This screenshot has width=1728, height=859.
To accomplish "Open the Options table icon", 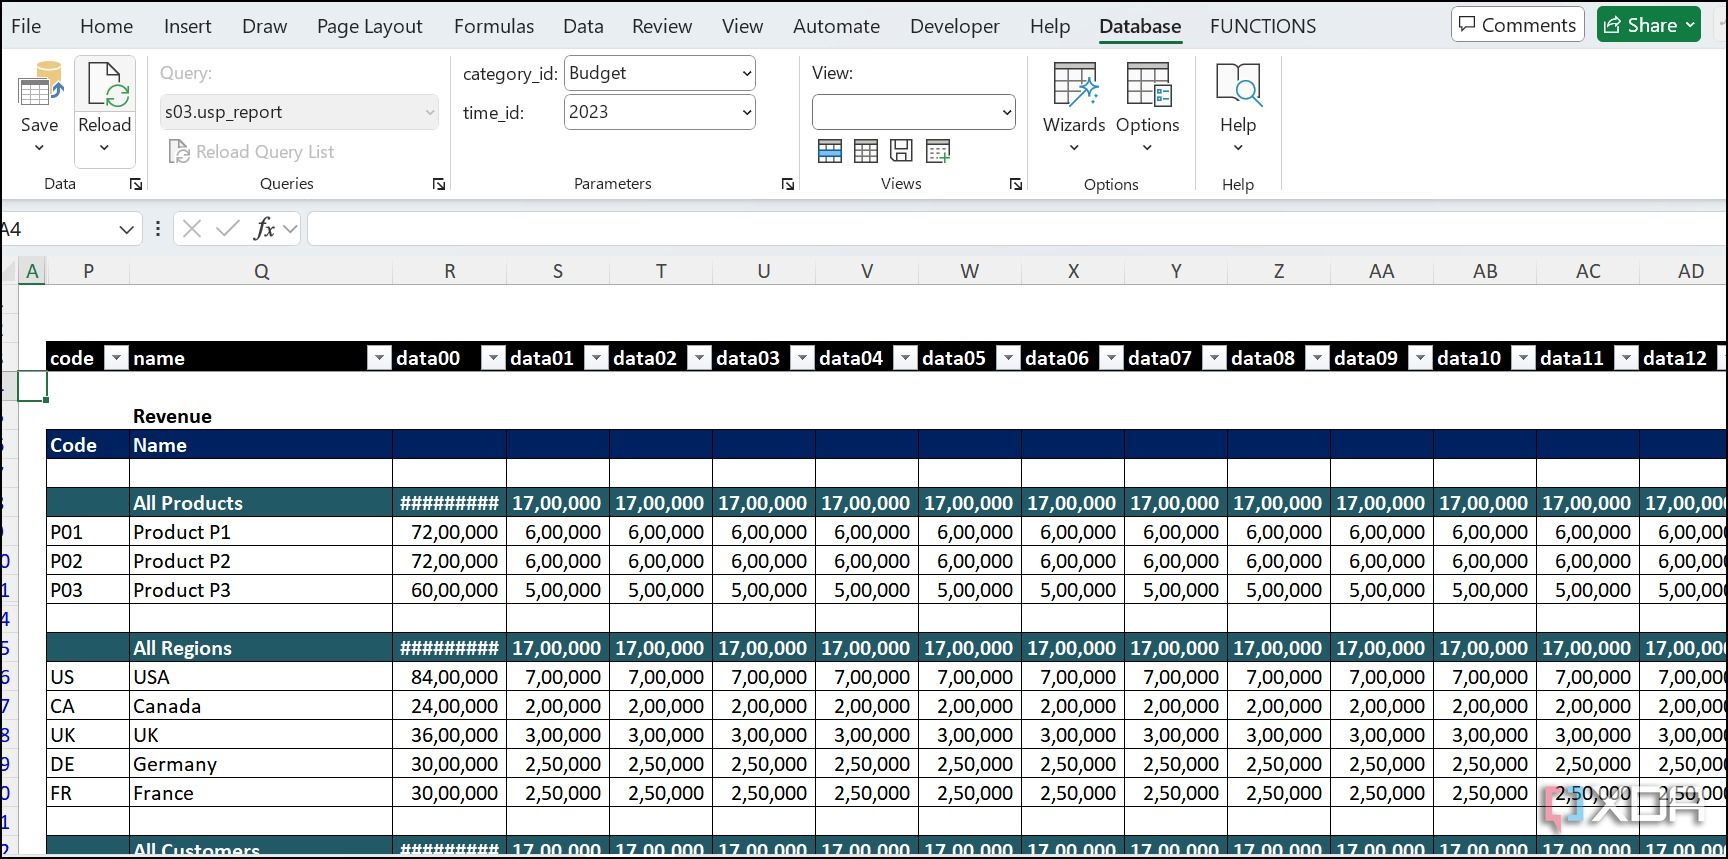I will (x=1147, y=84).
